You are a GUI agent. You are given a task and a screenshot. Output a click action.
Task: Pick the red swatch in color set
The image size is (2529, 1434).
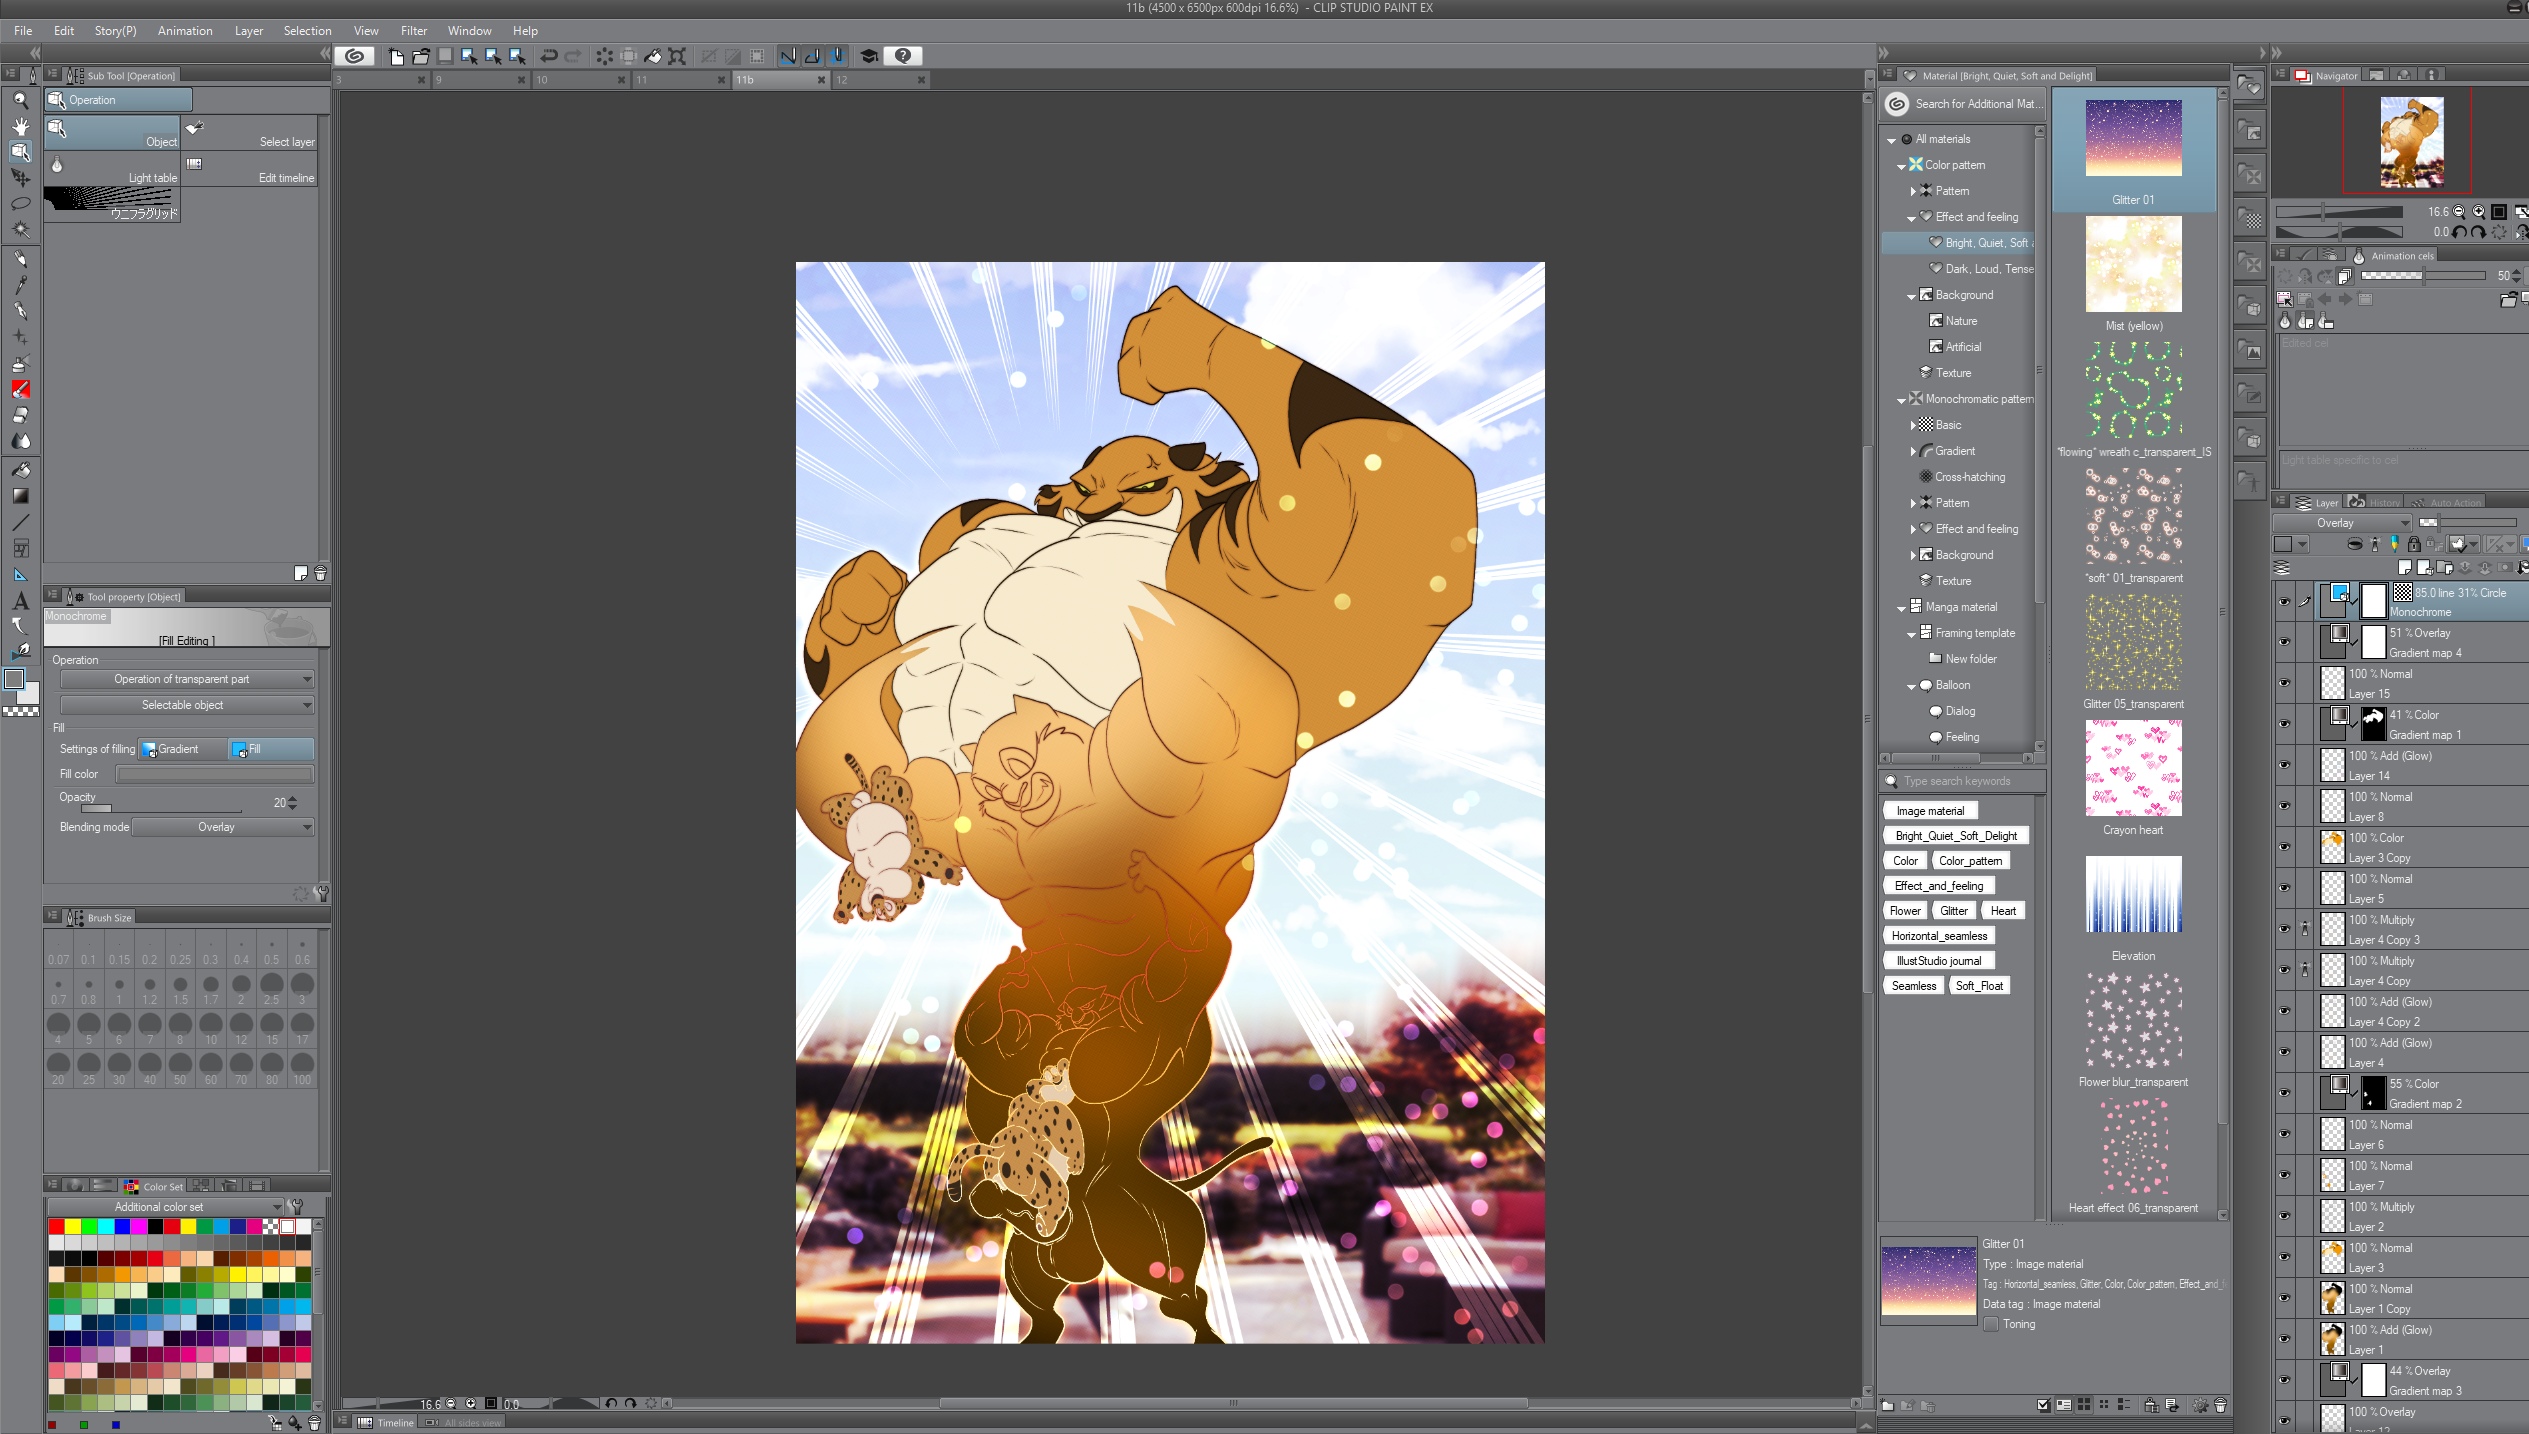coord(56,1227)
